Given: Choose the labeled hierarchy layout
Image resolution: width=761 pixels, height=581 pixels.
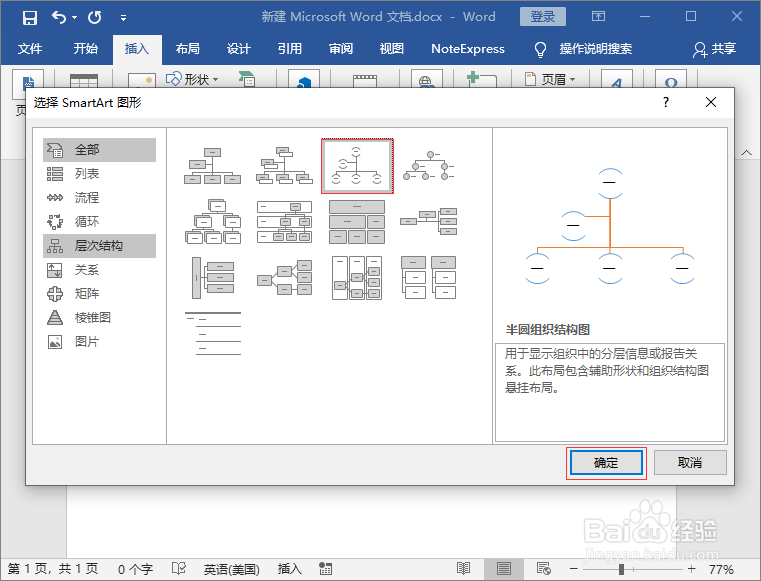Looking at the screenshot, I should 284,221.
